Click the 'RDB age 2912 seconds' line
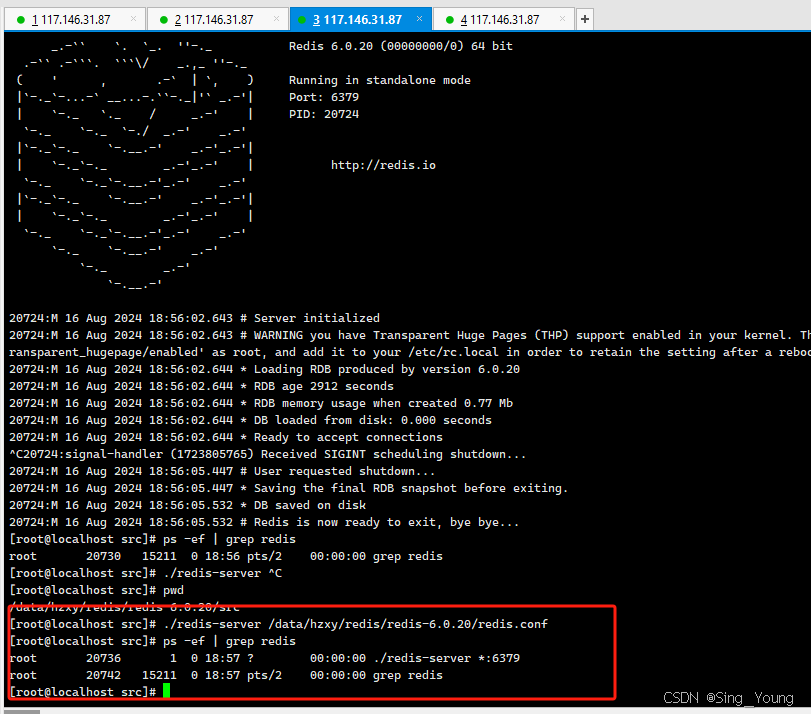 tap(201, 386)
